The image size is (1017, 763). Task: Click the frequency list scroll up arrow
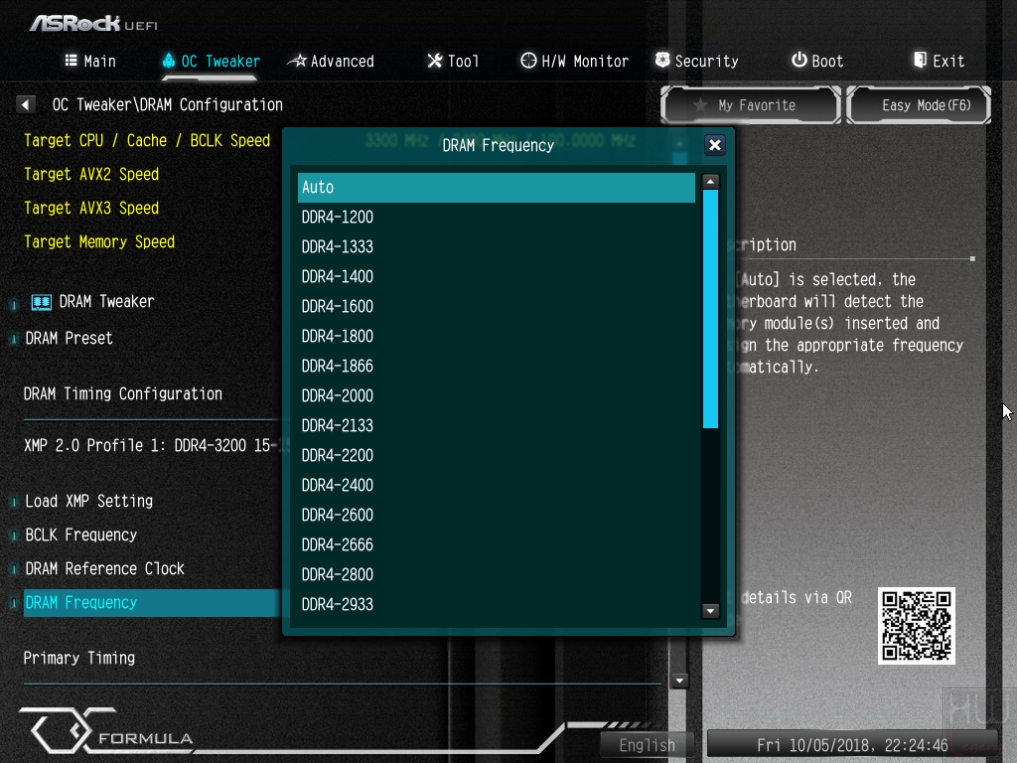click(x=710, y=182)
